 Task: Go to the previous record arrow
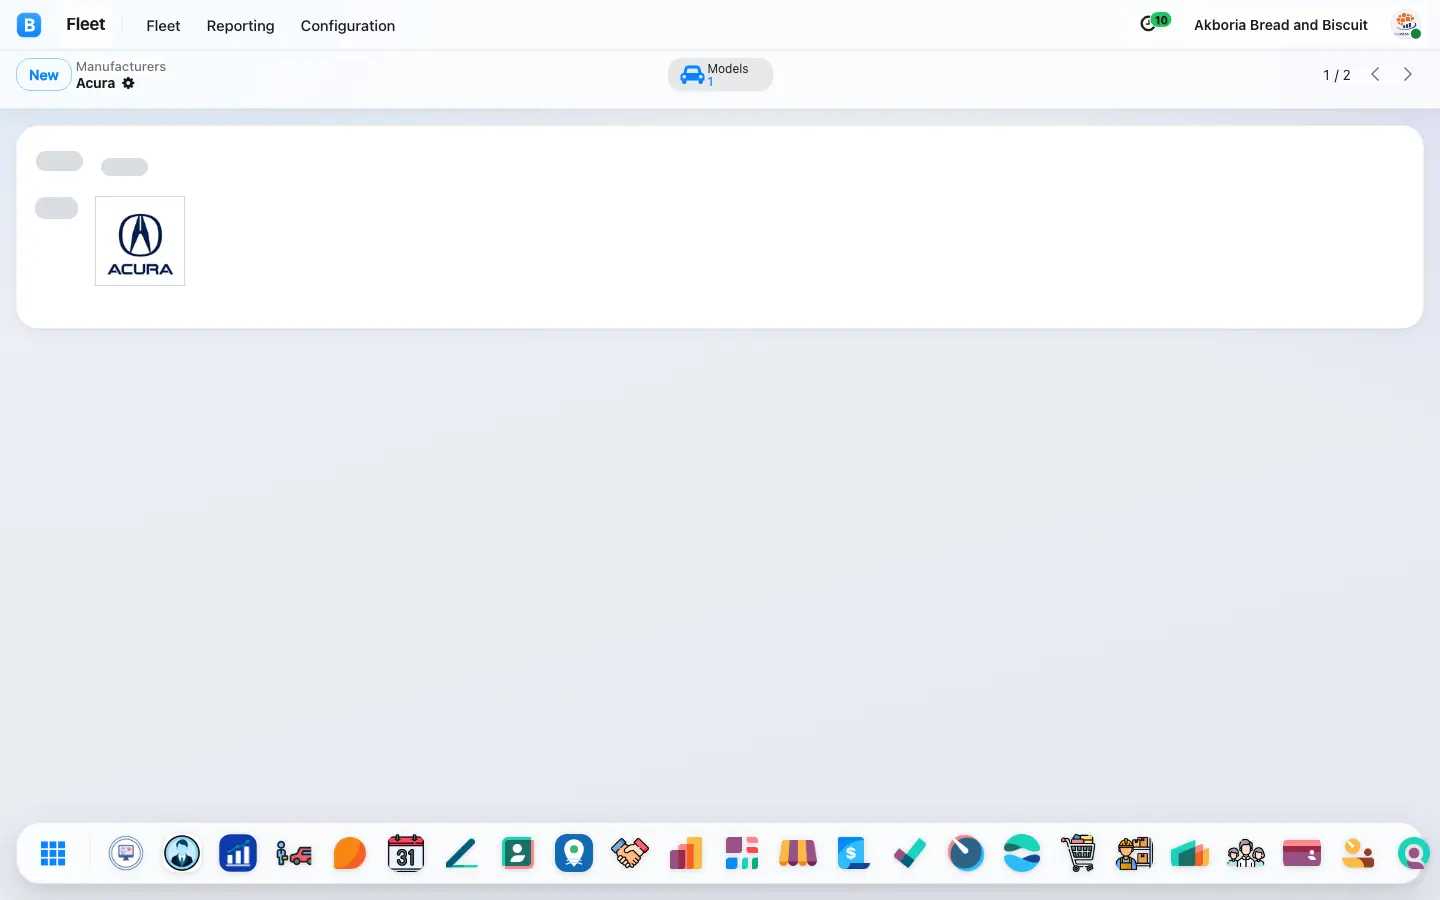pyautogui.click(x=1375, y=75)
